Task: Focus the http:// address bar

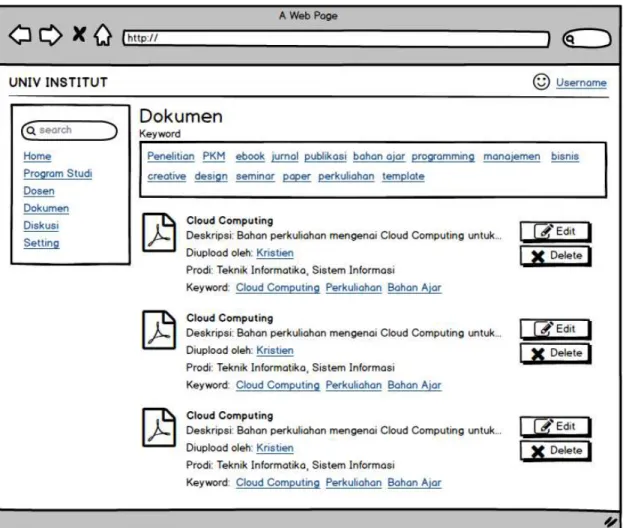Action: click(336, 39)
